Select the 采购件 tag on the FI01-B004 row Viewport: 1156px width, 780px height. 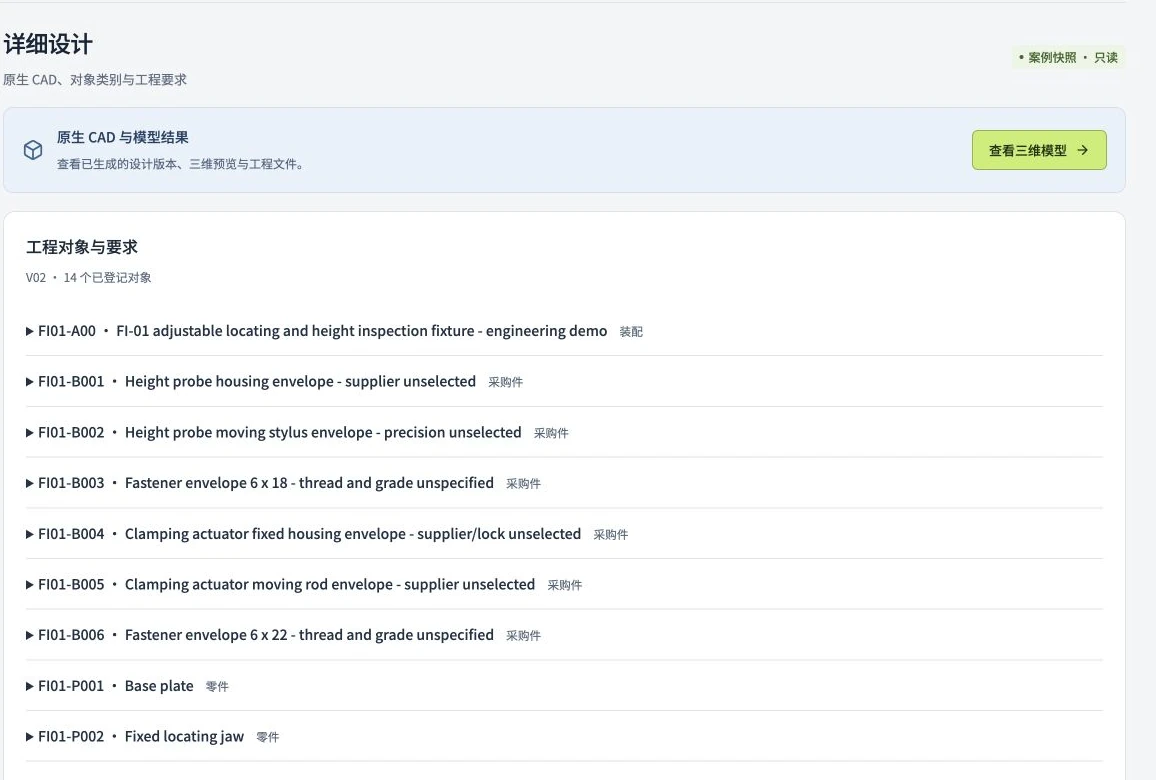(x=611, y=534)
